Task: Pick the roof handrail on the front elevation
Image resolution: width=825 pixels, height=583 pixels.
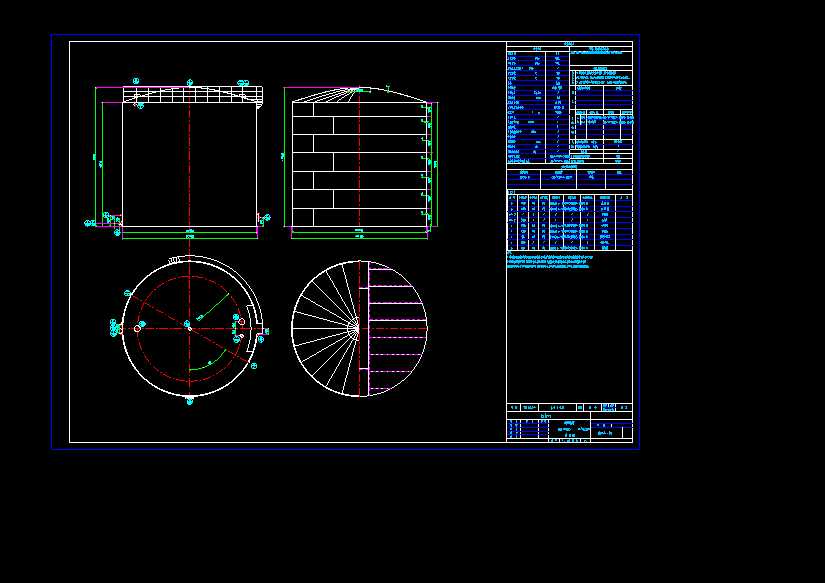Action: click(x=193, y=94)
